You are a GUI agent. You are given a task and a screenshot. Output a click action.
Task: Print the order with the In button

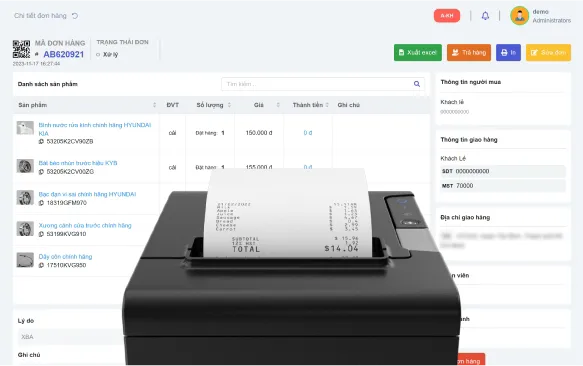(x=508, y=52)
